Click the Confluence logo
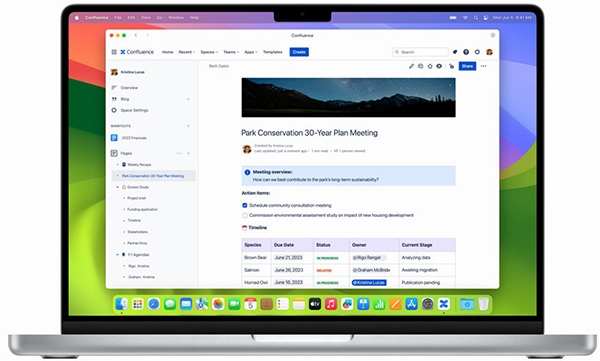 137,52
